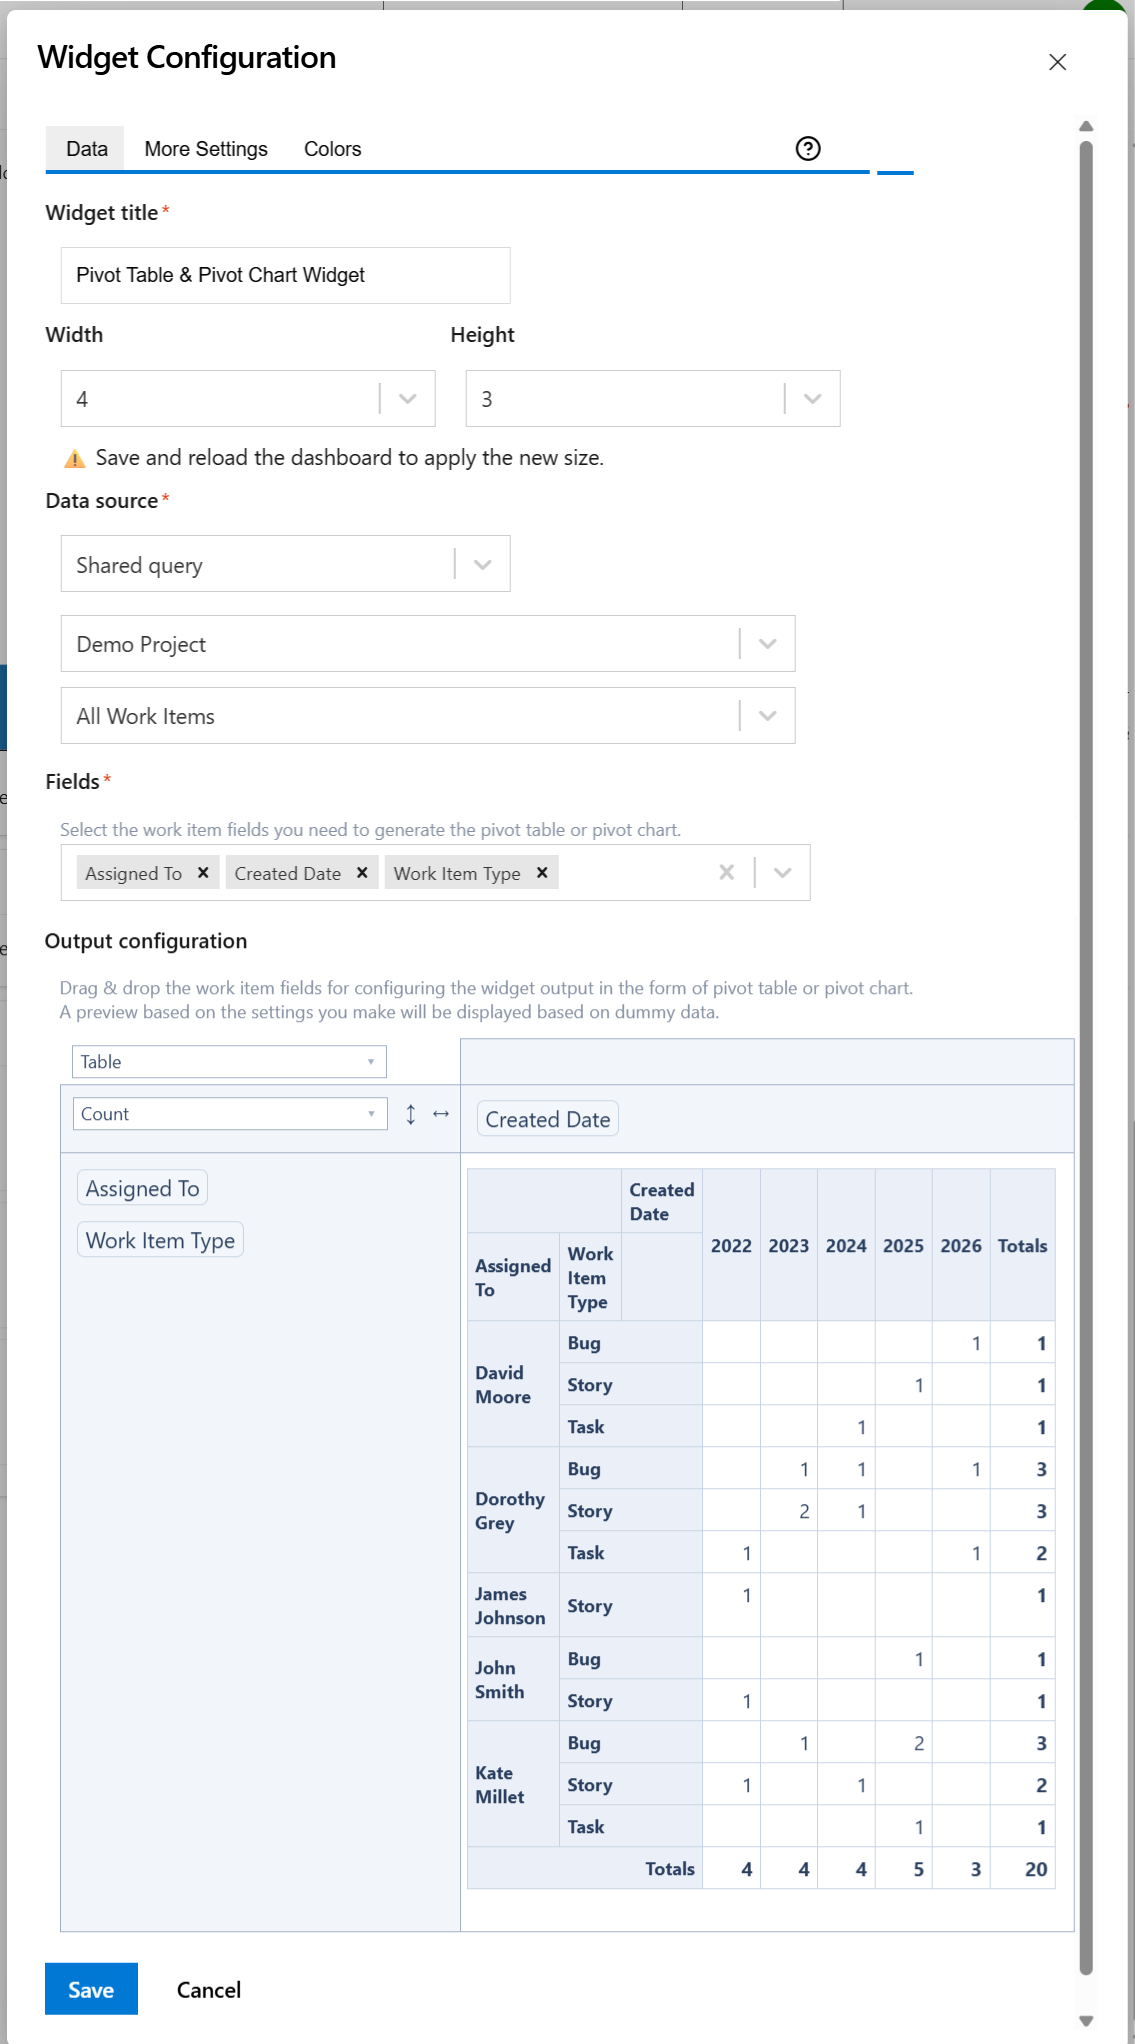The height and width of the screenshot is (2044, 1135).
Task: Remove the Created Date field tag
Action: coord(362,872)
